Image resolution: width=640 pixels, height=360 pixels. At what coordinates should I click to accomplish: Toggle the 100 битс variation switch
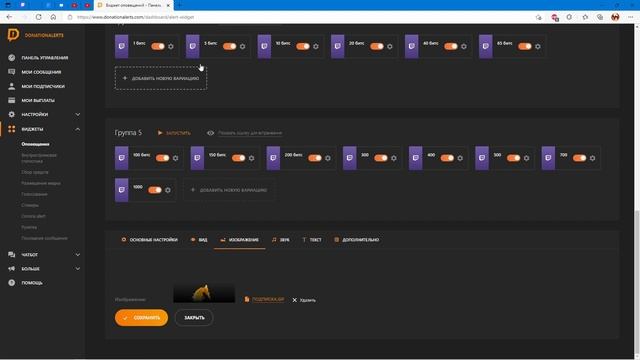coord(162,158)
